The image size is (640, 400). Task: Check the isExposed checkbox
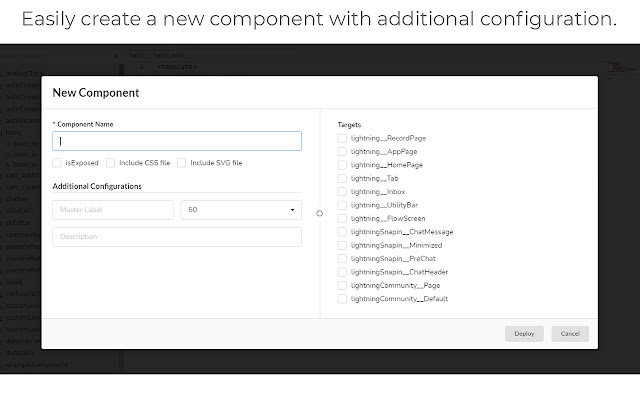pos(58,162)
